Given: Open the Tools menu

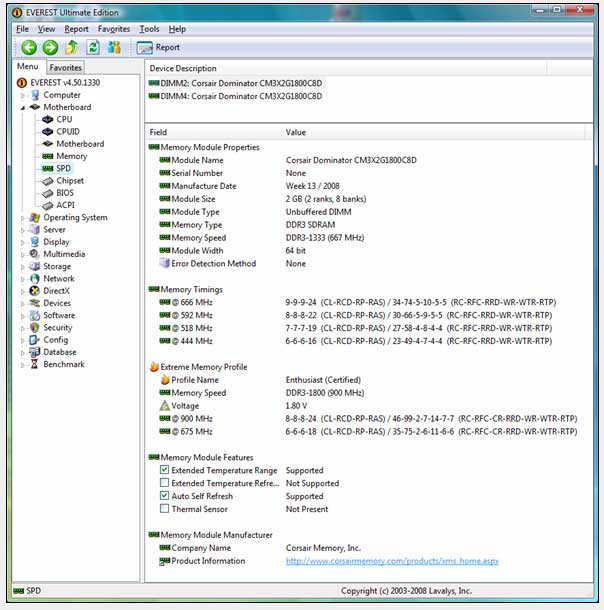Looking at the screenshot, I should (149, 29).
